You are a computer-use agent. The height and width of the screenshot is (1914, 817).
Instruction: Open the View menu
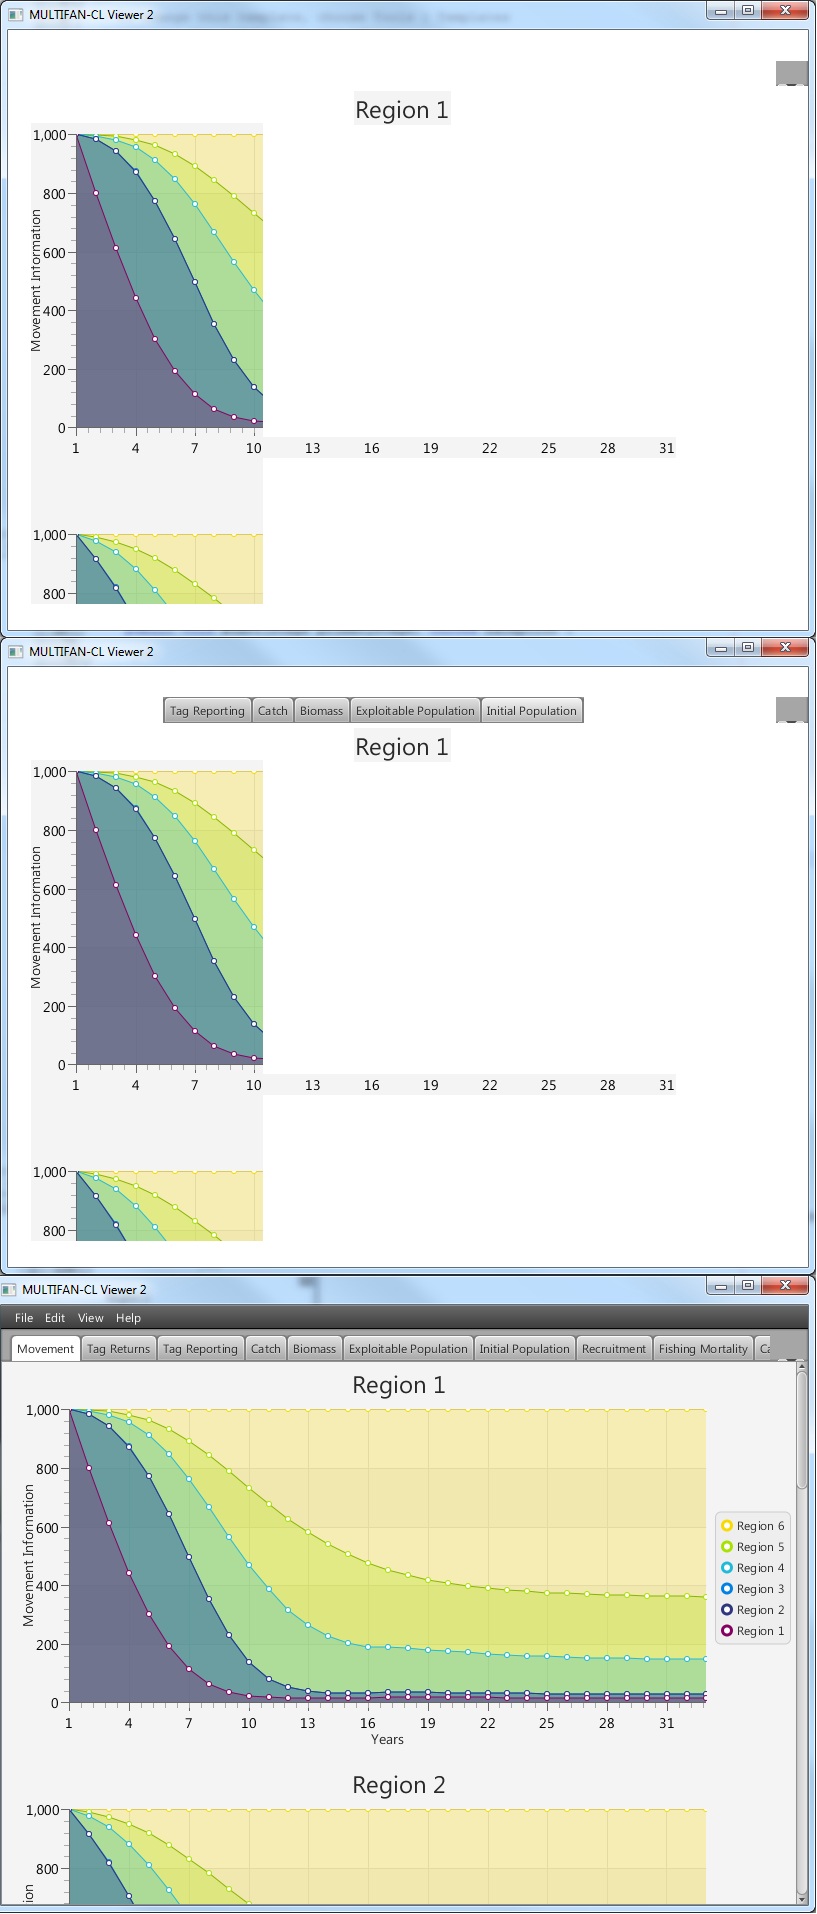[x=90, y=1317]
